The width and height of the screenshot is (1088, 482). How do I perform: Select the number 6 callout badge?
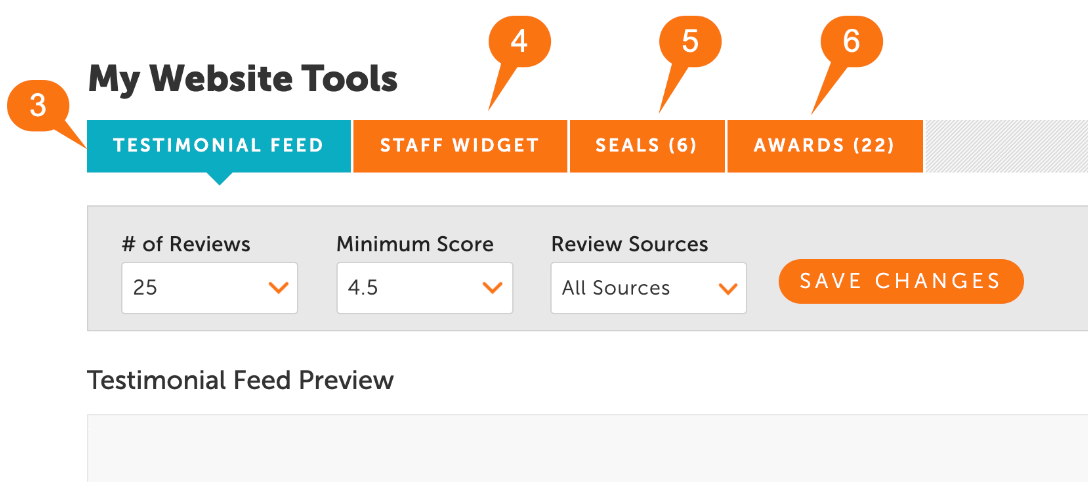(851, 41)
